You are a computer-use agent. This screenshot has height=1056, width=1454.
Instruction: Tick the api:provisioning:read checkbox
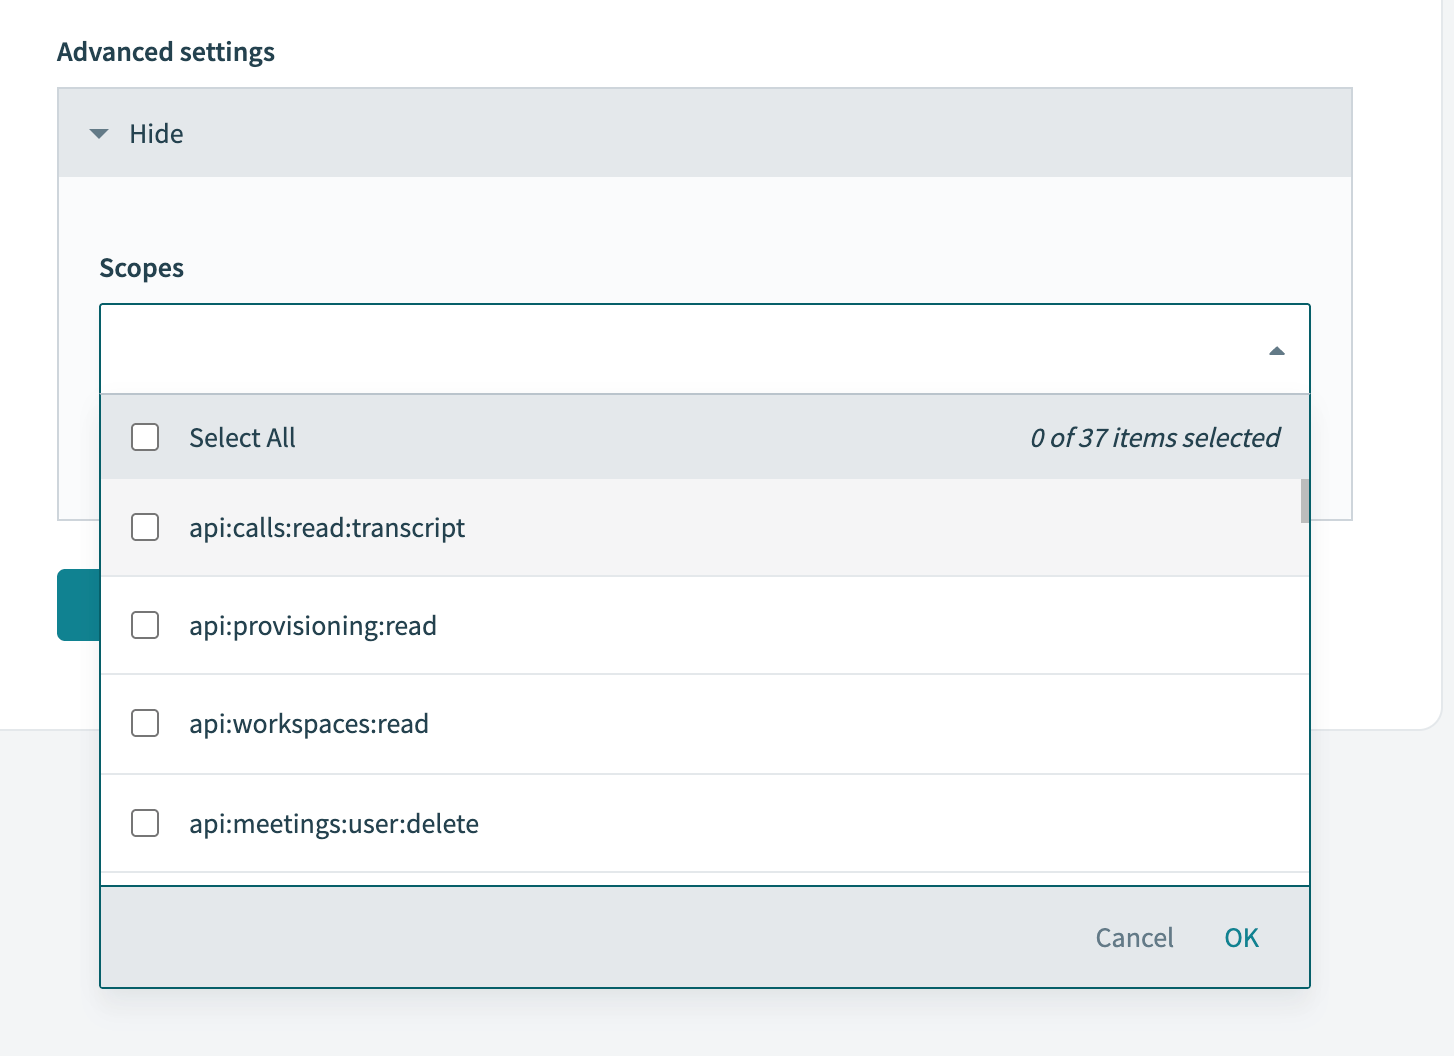(145, 625)
